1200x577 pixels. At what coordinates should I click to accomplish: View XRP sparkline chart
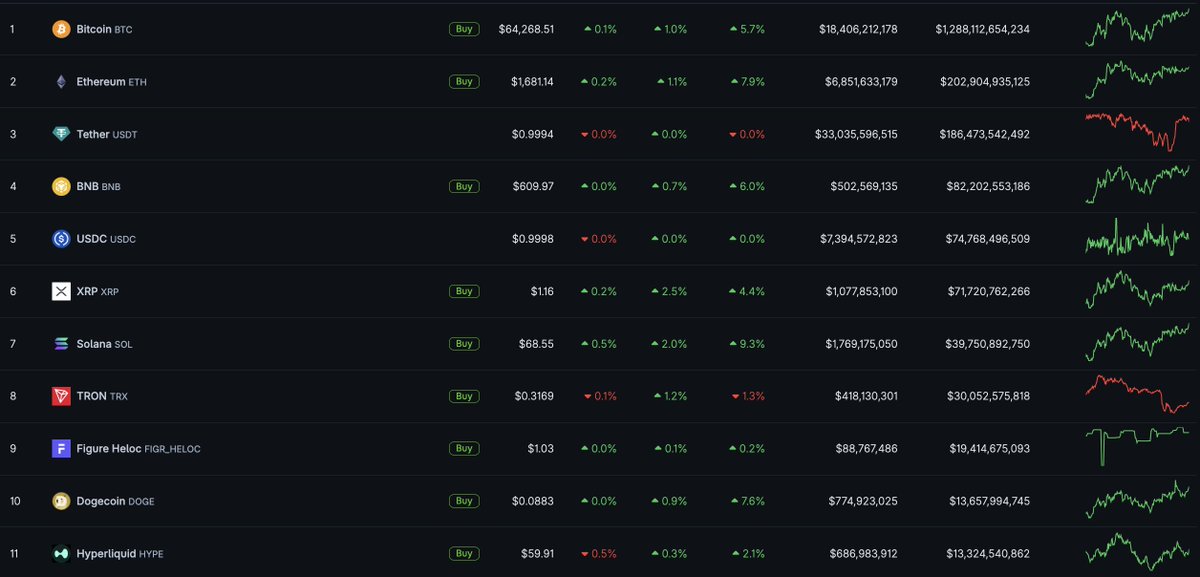[1138, 289]
